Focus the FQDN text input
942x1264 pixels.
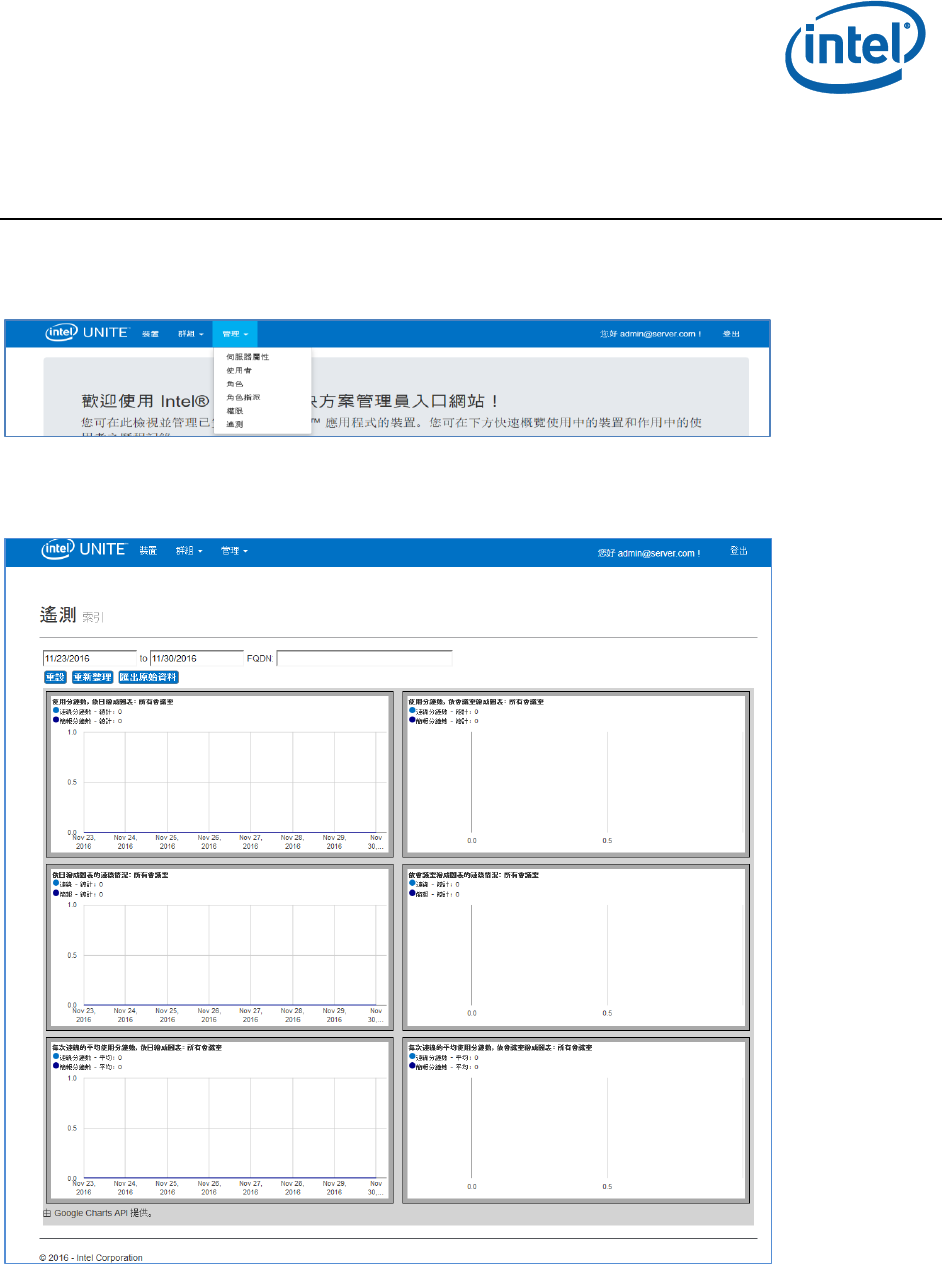tap(364, 658)
